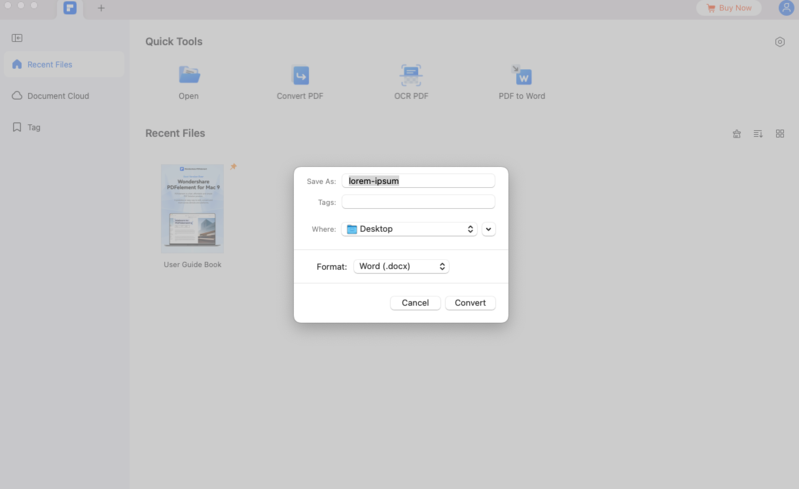Click the clear recent files icon

(x=737, y=134)
